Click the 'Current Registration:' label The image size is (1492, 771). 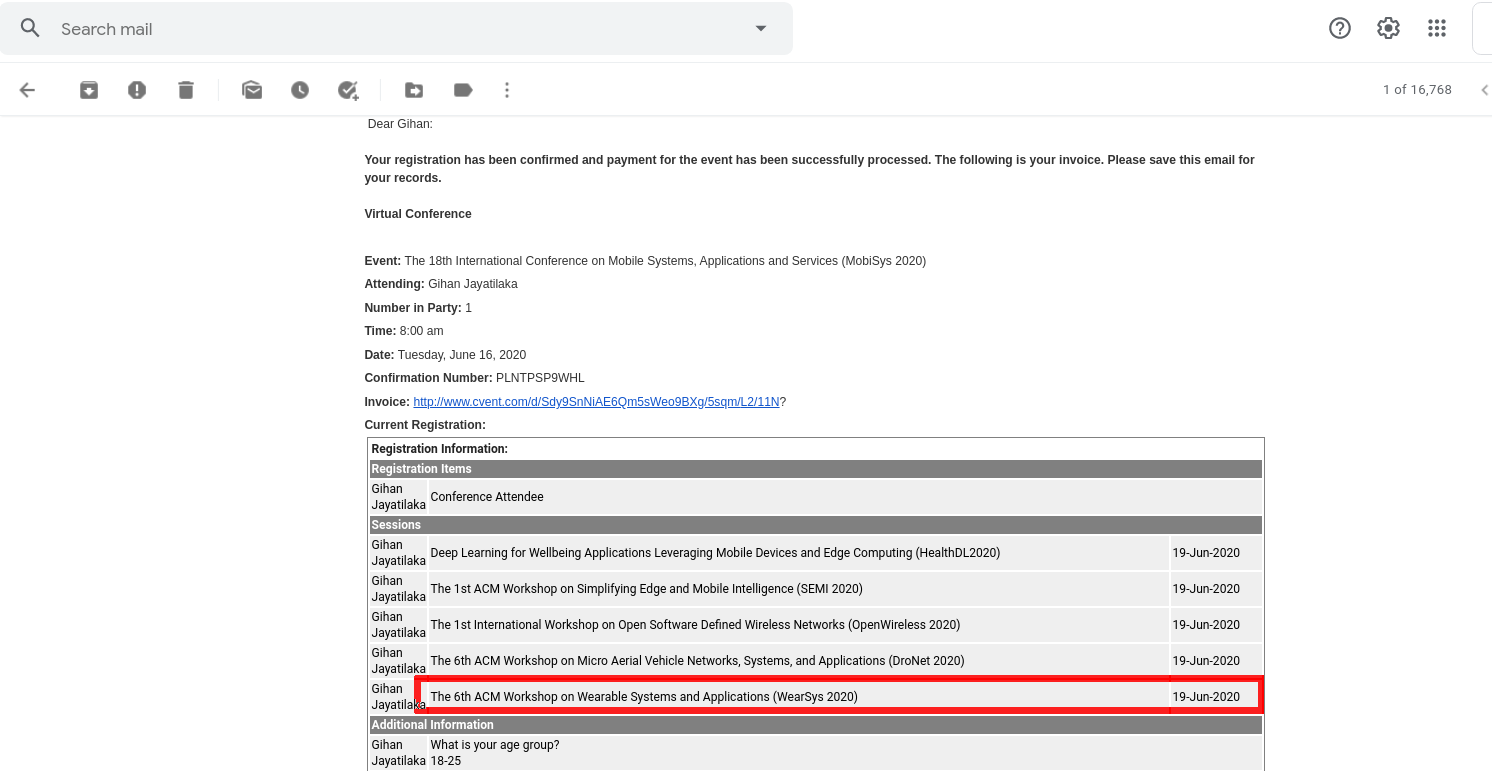pyautogui.click(x=425, y=425)
